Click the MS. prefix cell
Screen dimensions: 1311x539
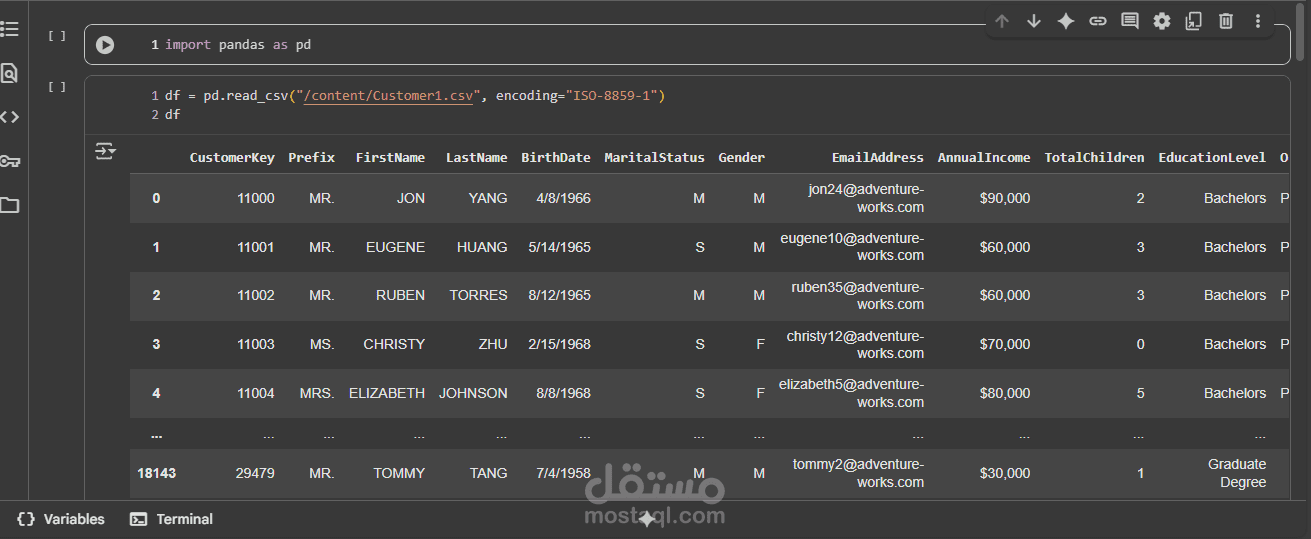point(322,344)
